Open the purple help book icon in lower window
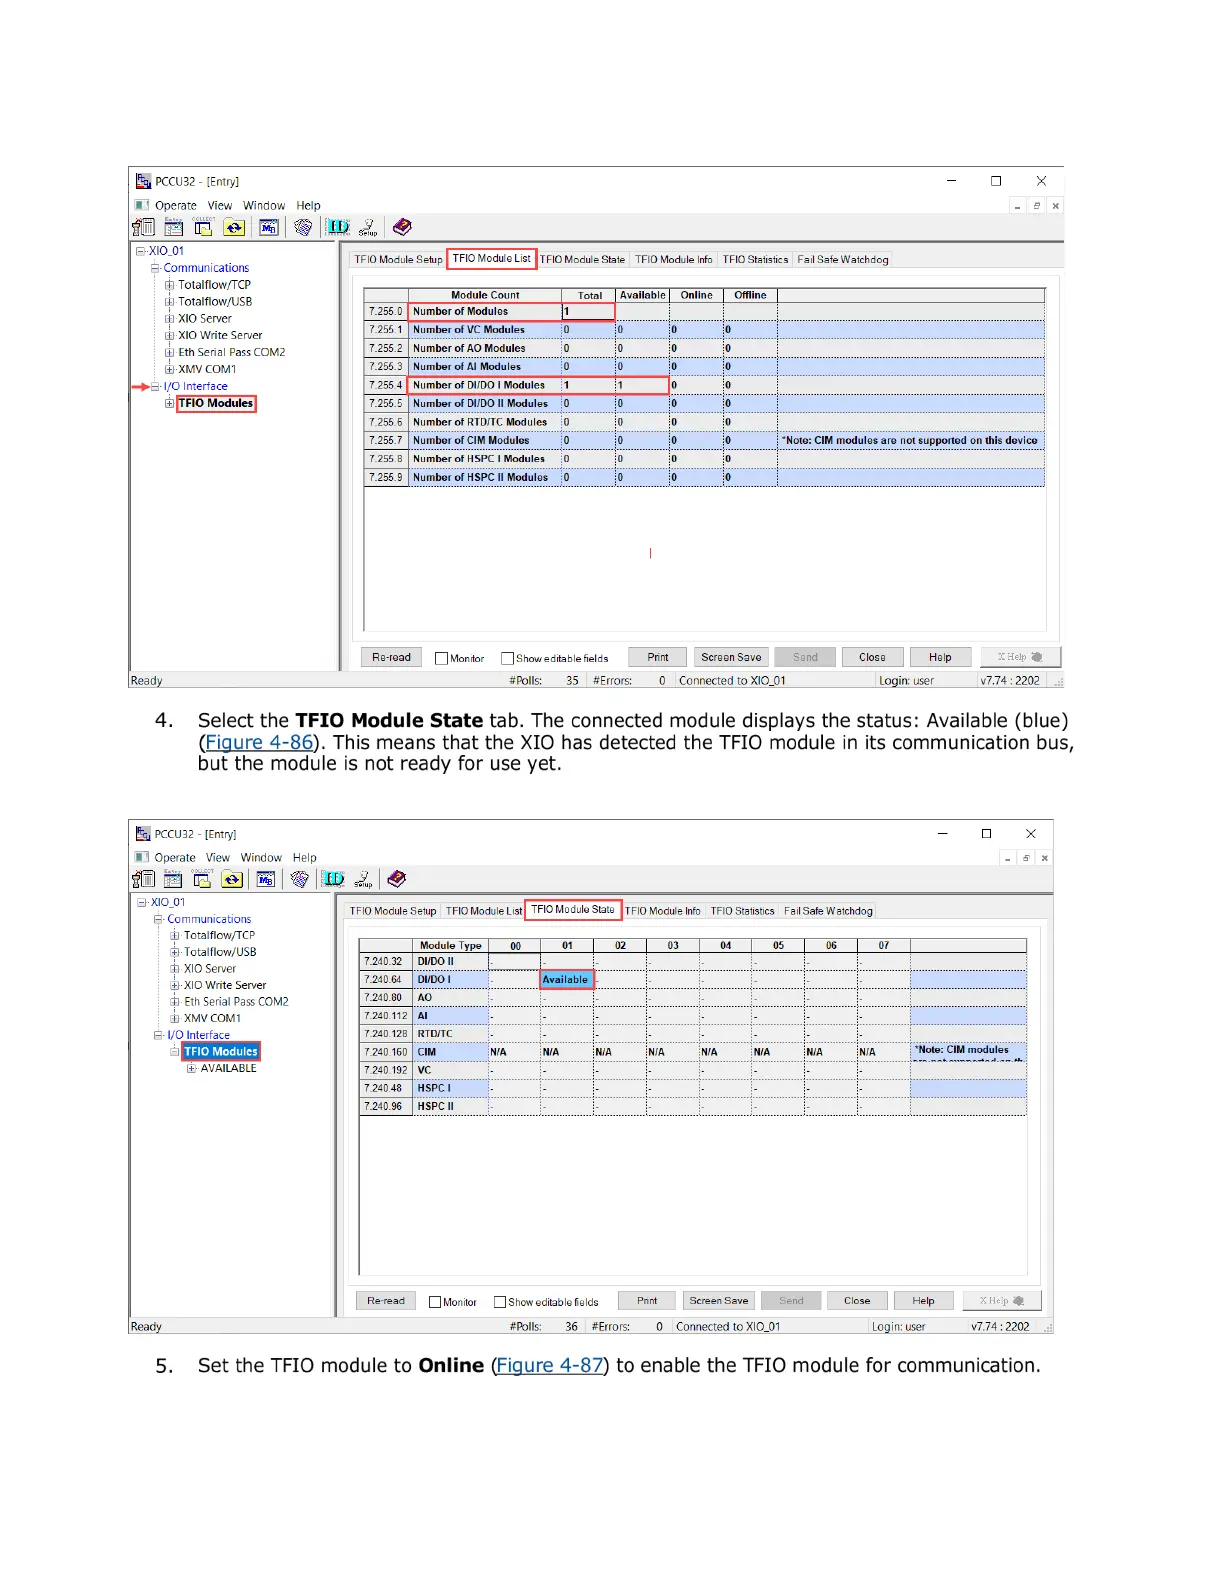 [397, 879]
